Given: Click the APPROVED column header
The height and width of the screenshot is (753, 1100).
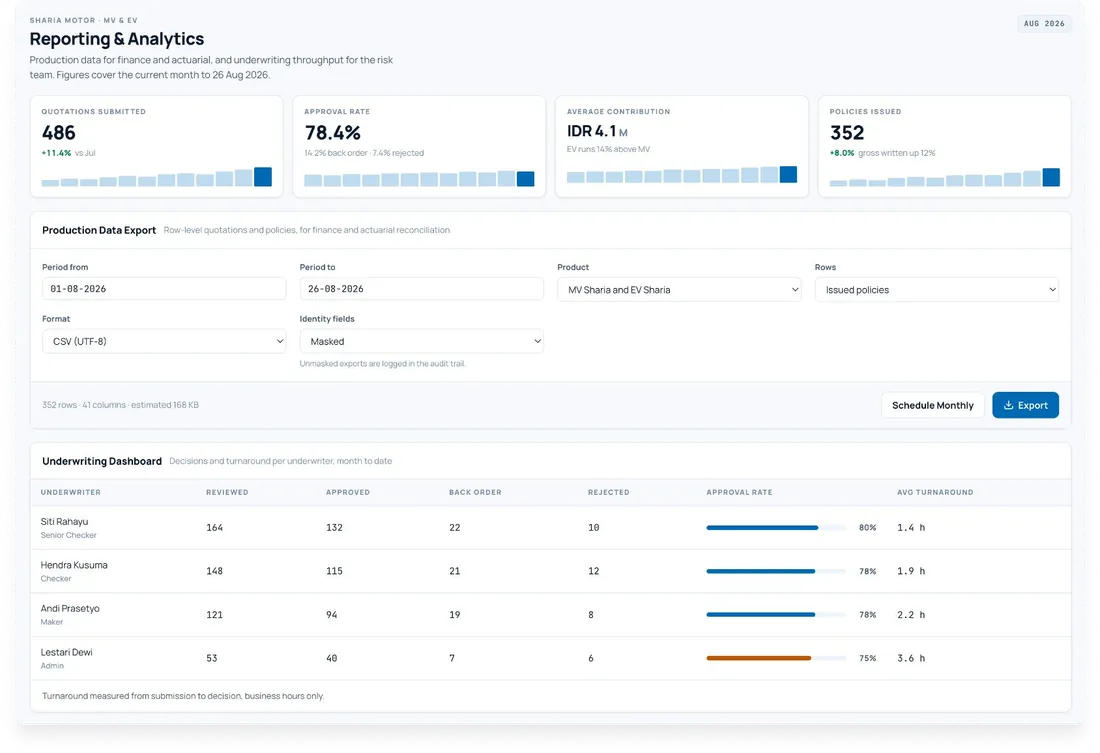Looking at the screenshot, I should coord(348,493).
